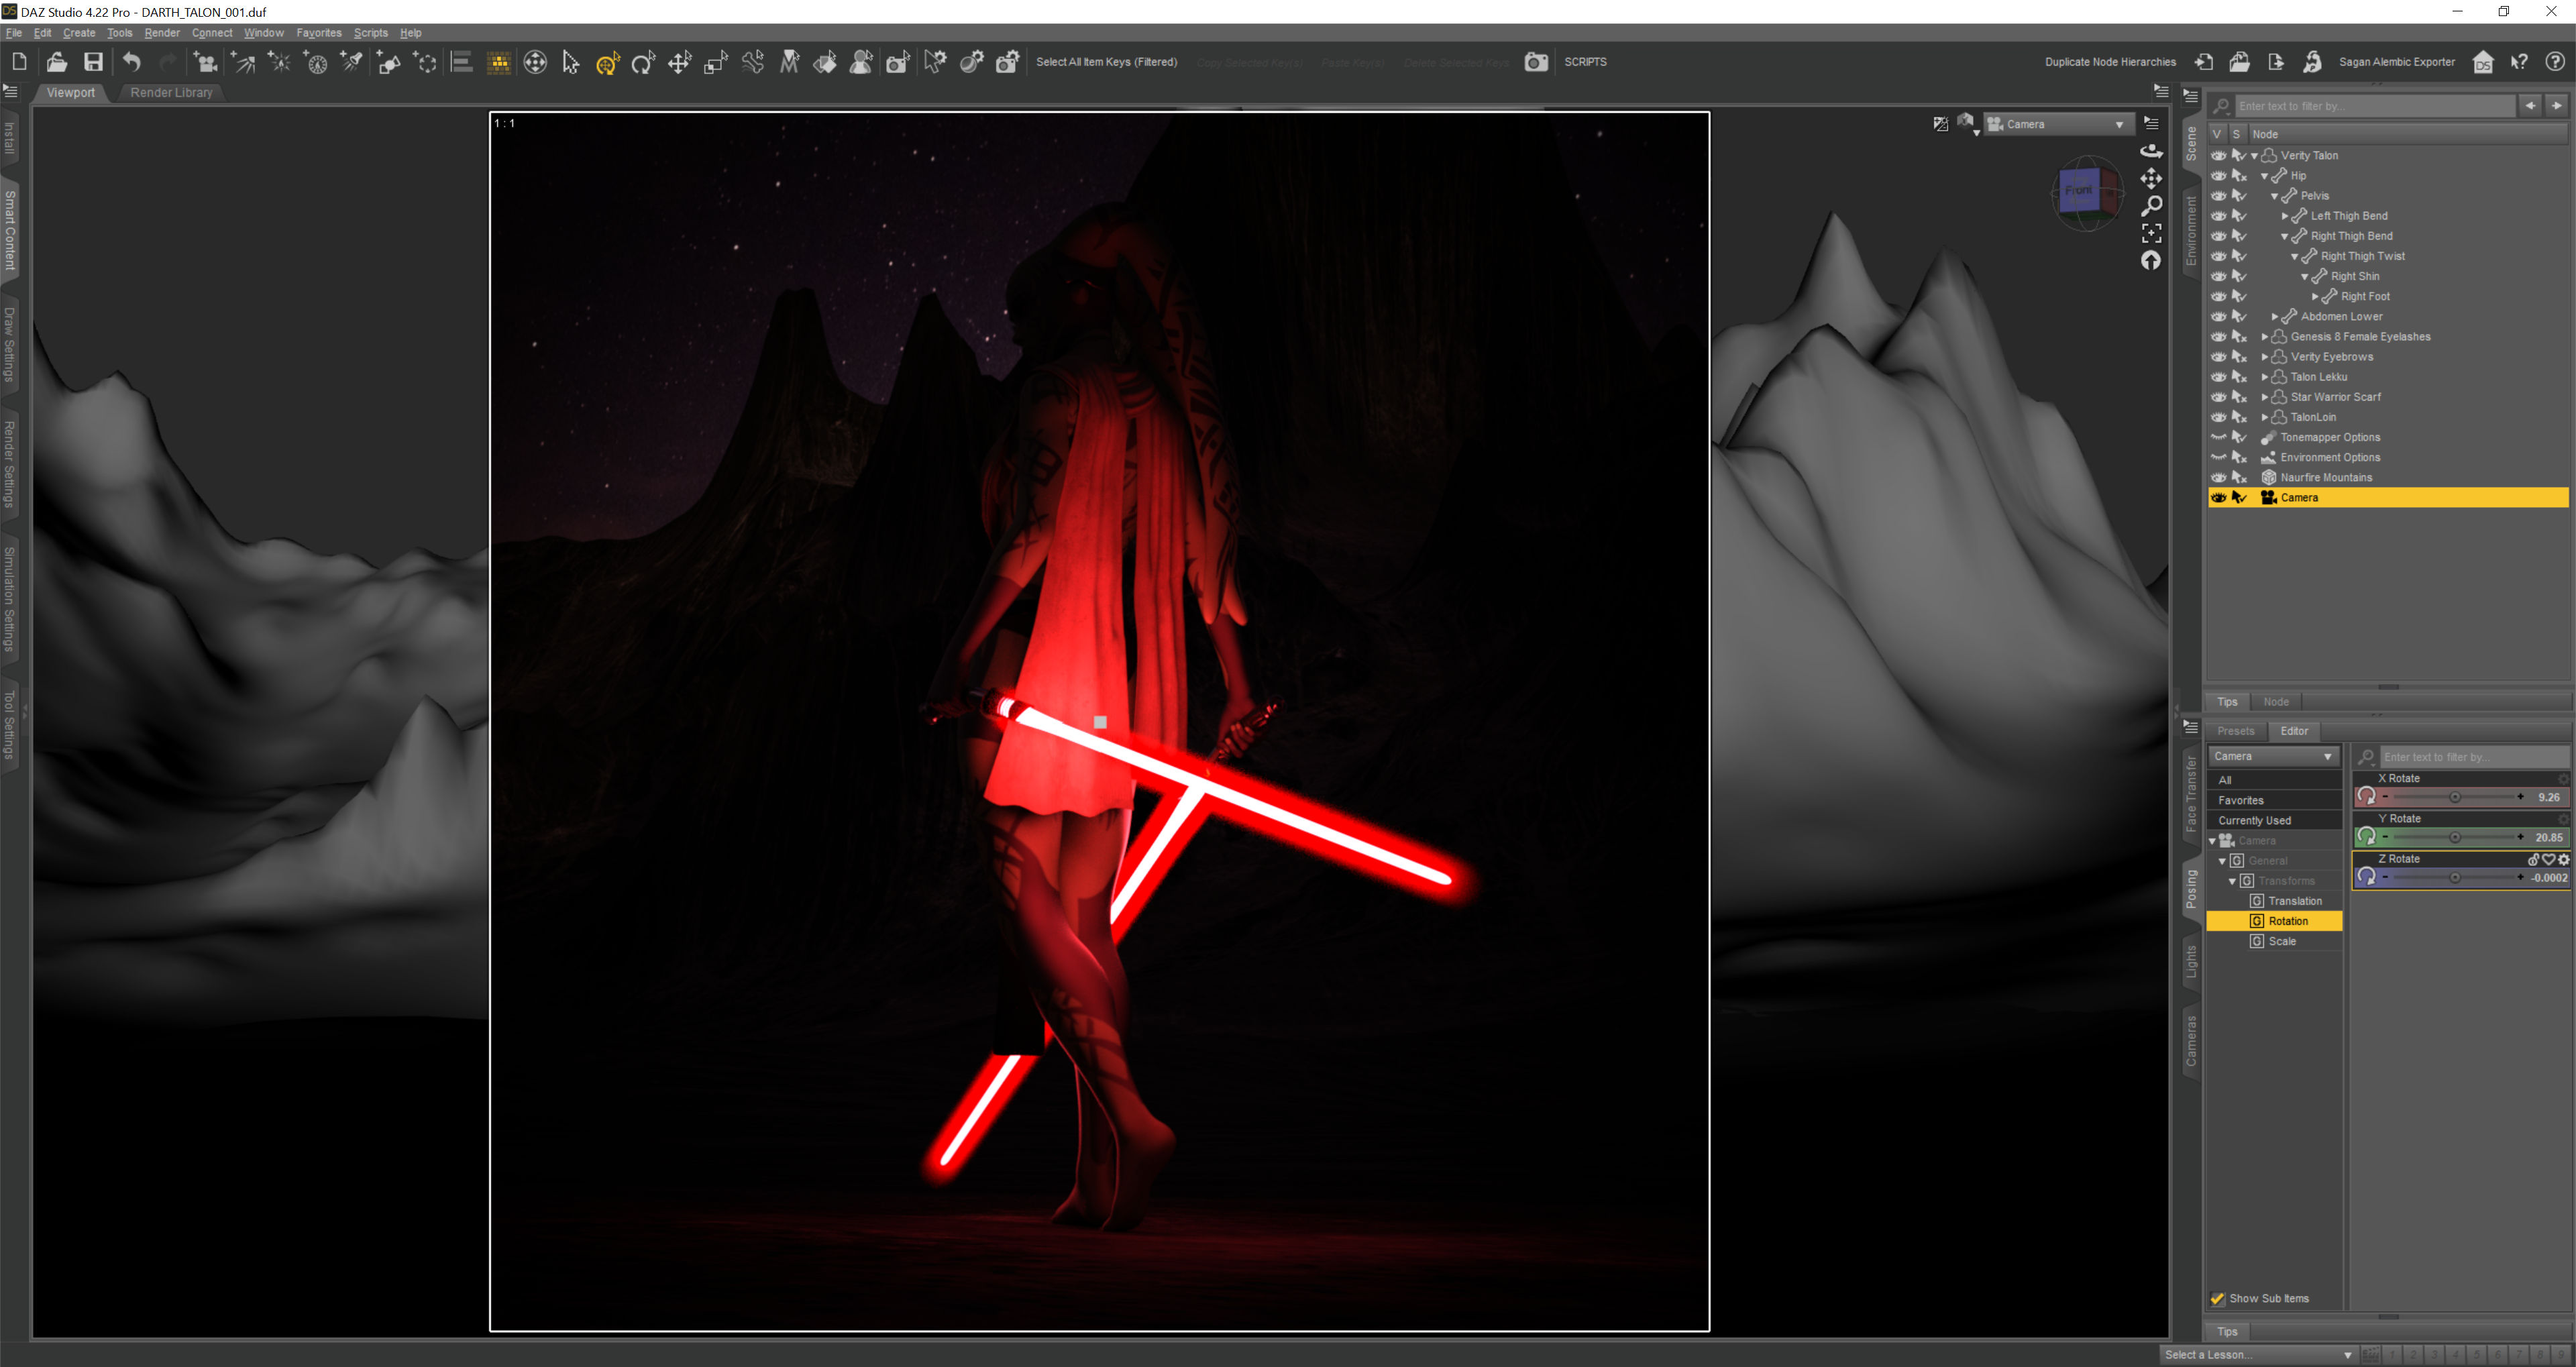Image resolution: width=2576 pixels, height=1367 pixels.
Task: Open the Scripts menu
Action: tap(370, 33)
